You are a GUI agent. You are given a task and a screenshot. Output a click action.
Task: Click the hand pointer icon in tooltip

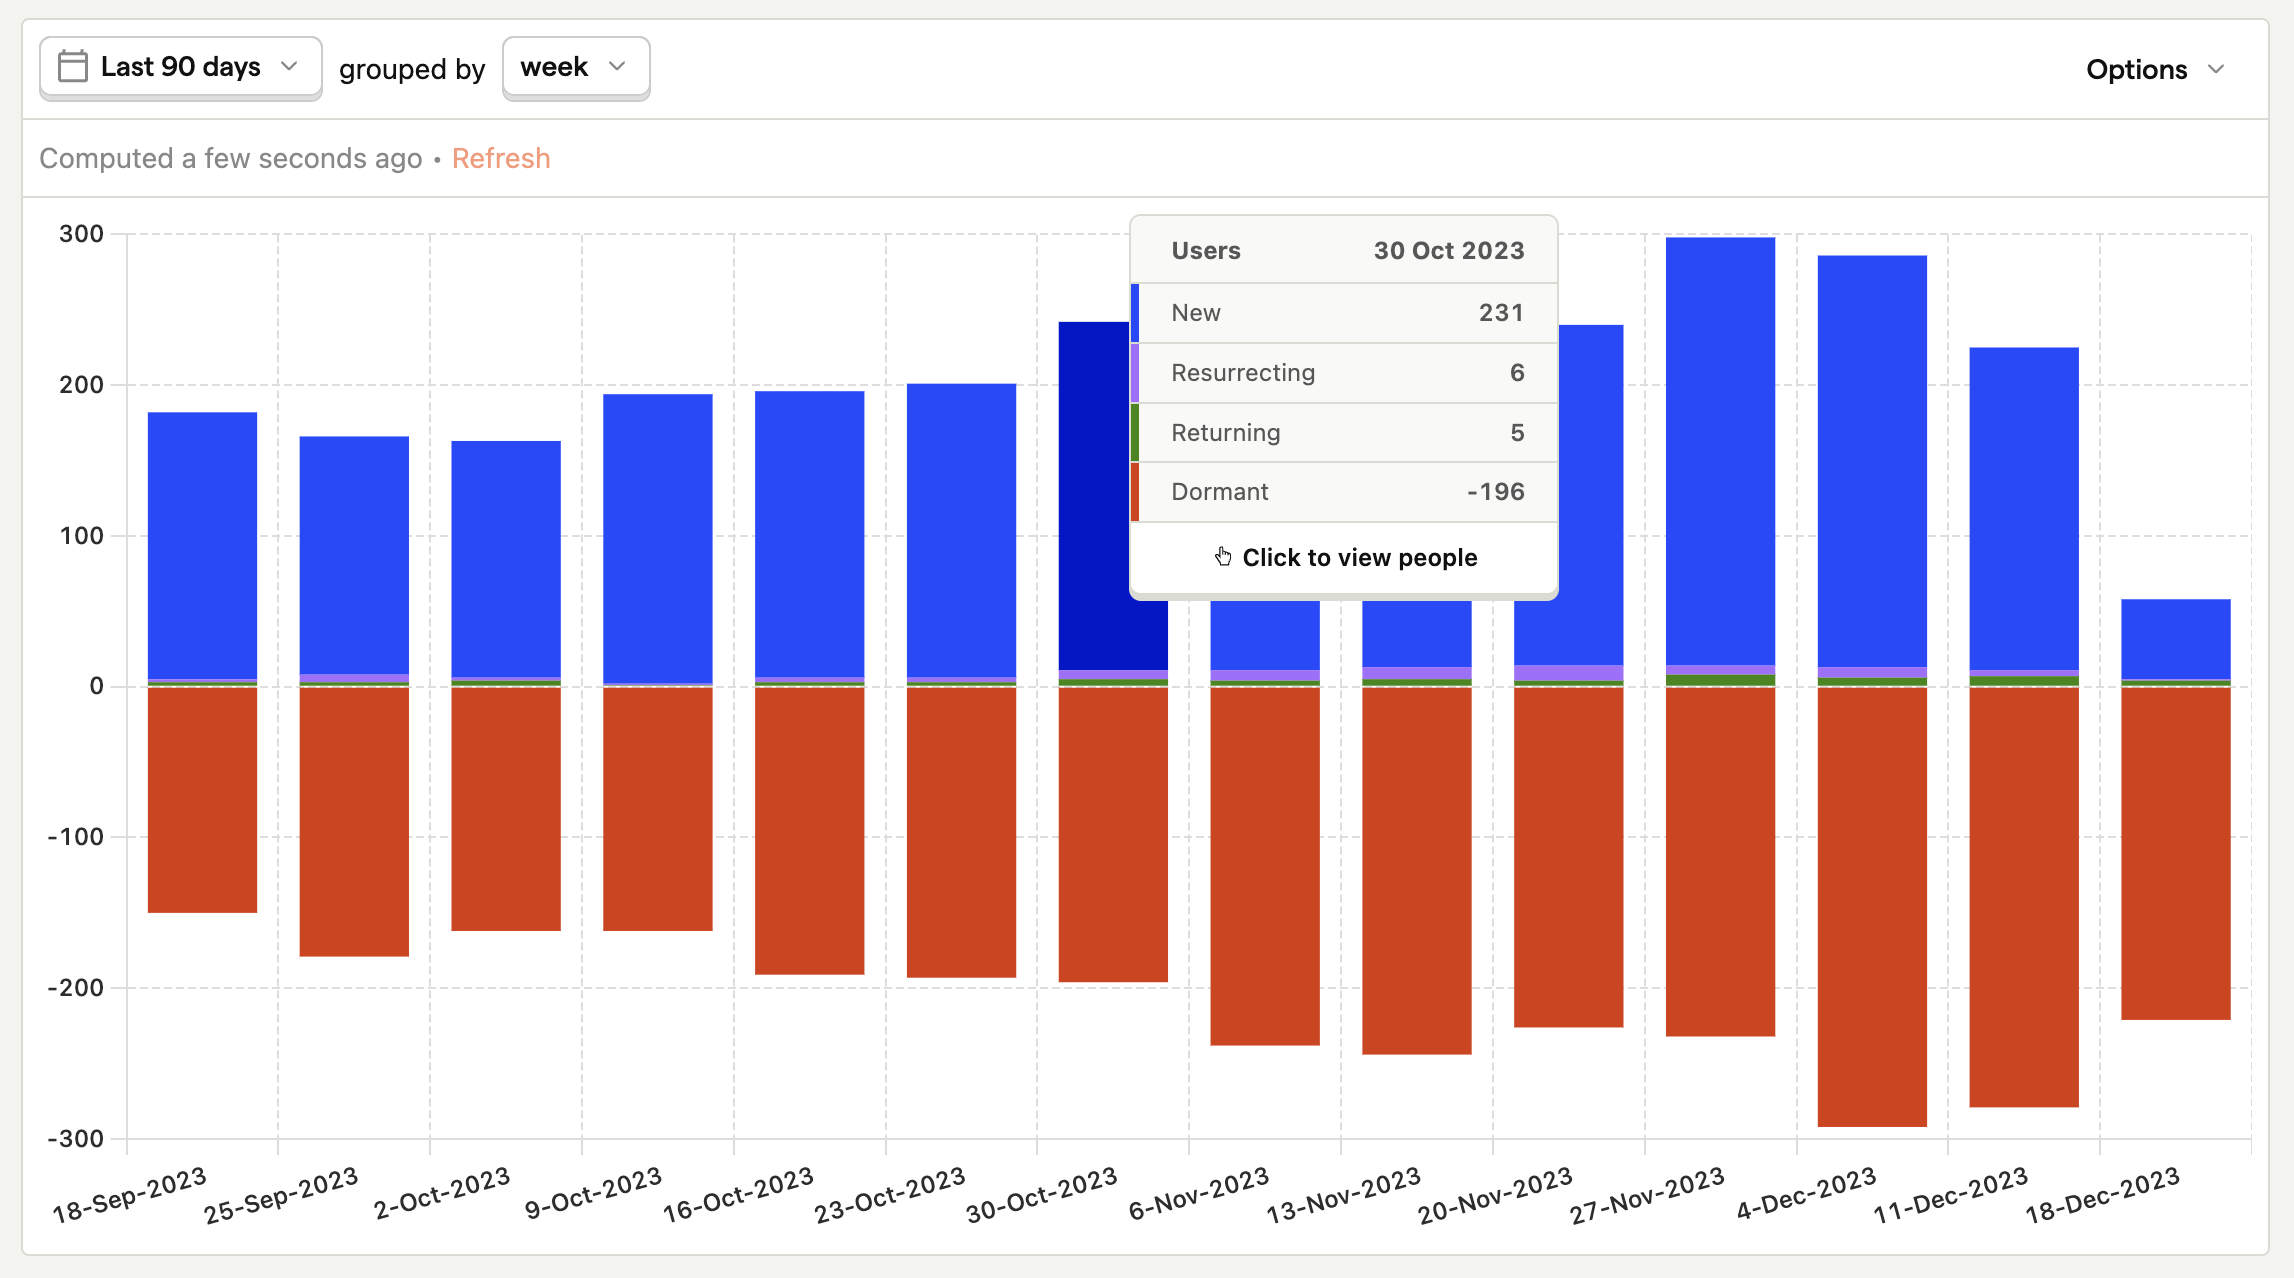[x=1223, y=556]
